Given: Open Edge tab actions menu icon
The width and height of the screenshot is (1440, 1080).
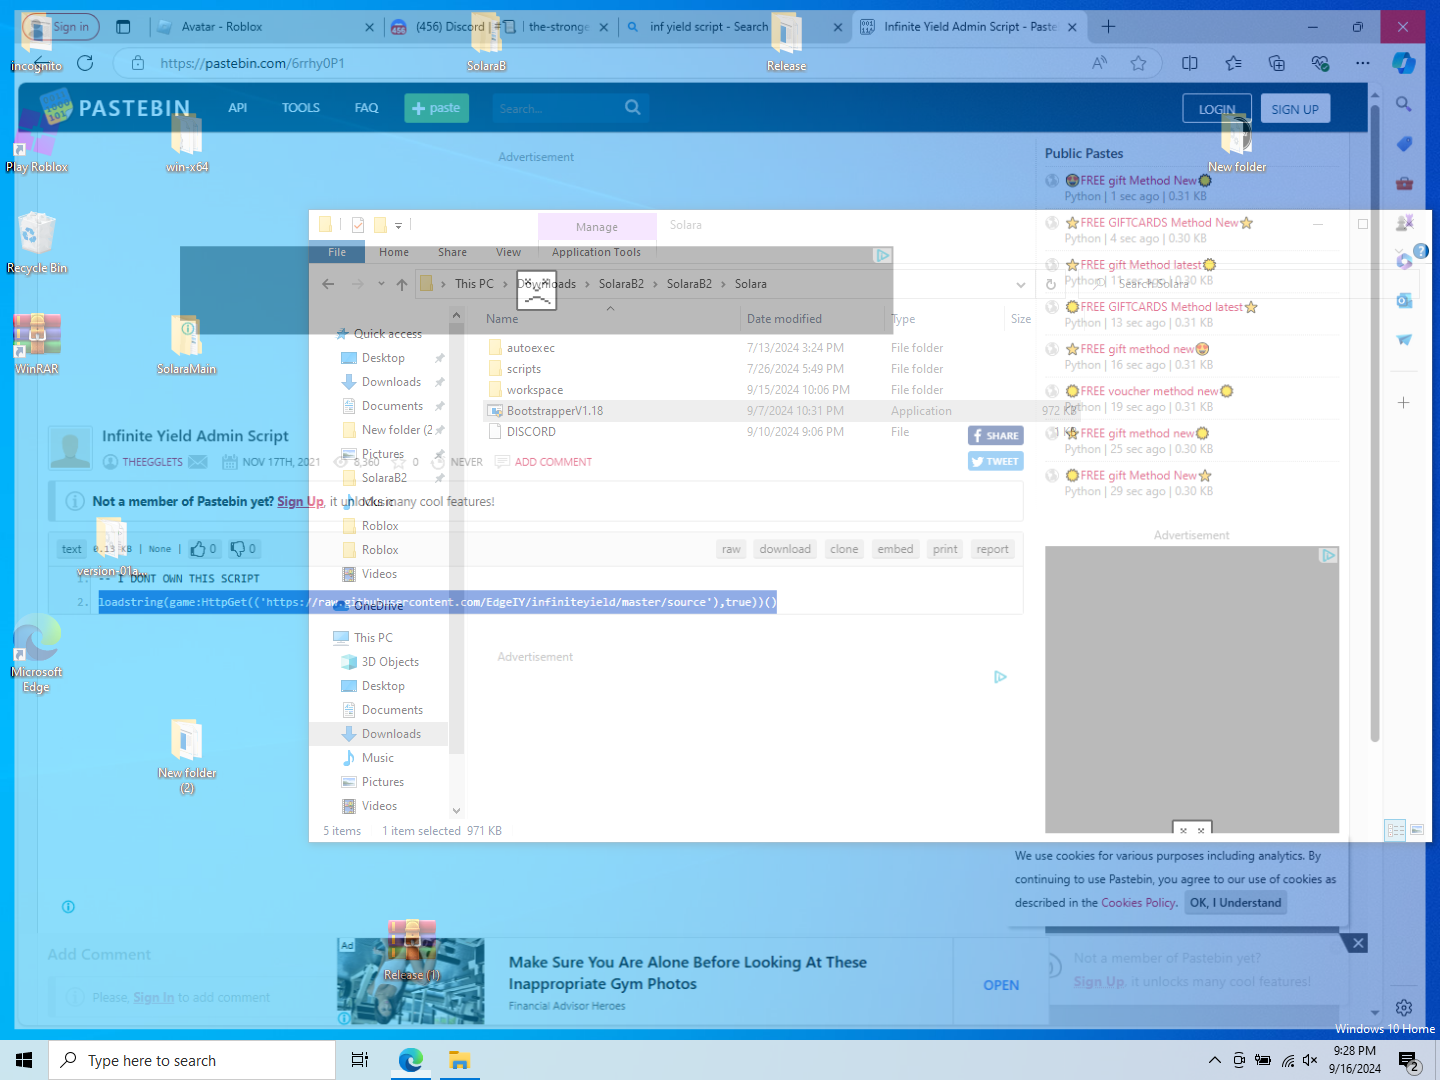Looking at the screenshot, I should (123, 27).
